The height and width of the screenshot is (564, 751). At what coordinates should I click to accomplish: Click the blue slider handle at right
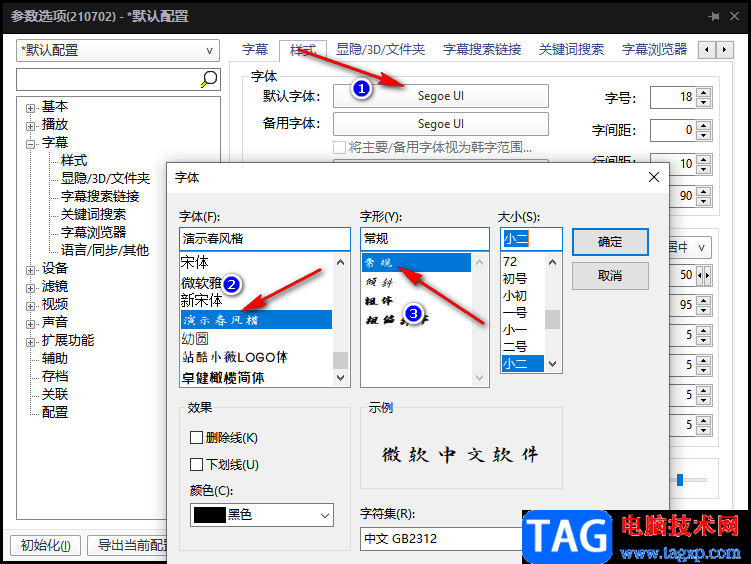(x=680, y=480)
